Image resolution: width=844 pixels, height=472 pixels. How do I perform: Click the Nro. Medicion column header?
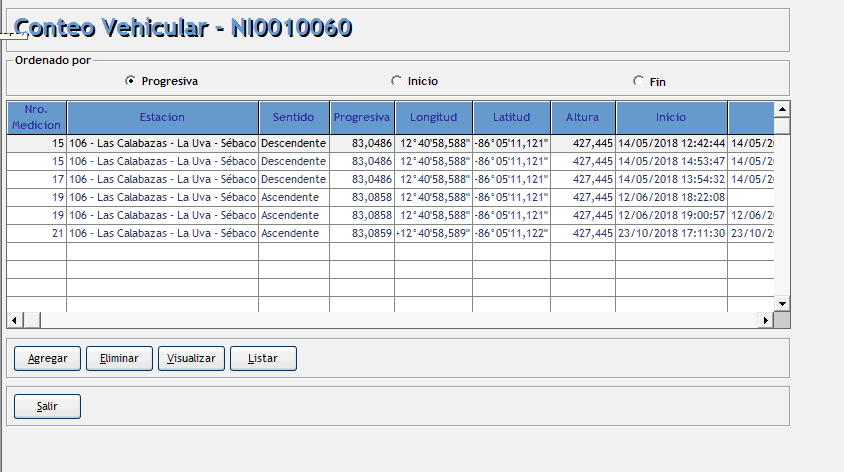click(x=37, y=117)
